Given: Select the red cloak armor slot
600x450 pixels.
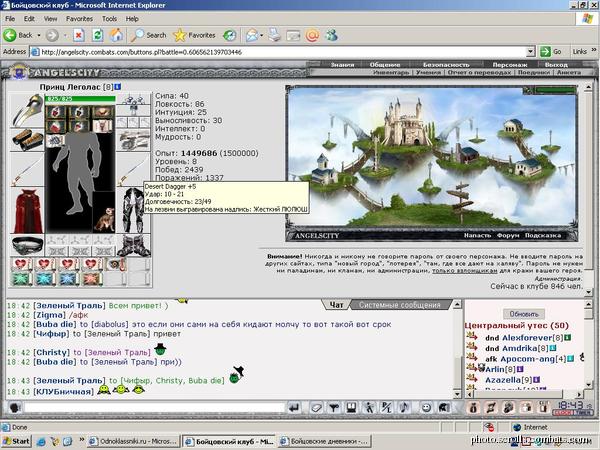Looking at the screenshot, I should click(x=27, y=211).
